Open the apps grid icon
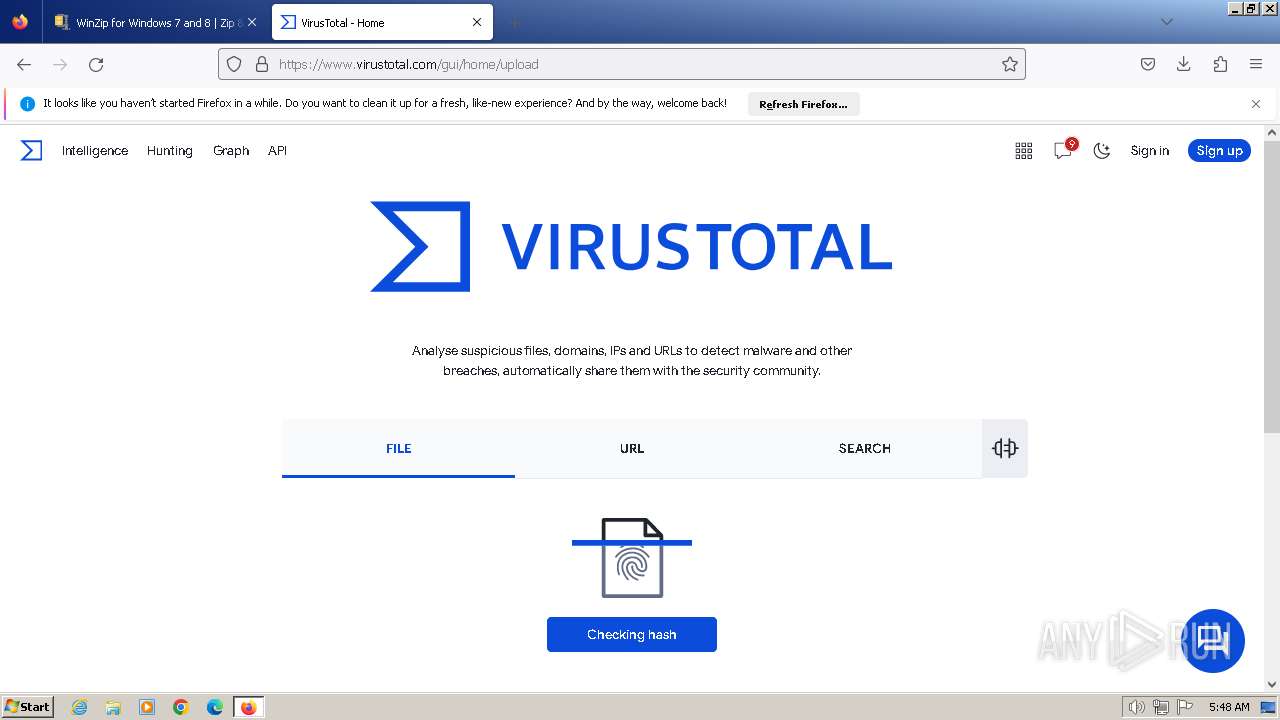This screenshot has width=1280, height=720. (x=1024, y=151)
